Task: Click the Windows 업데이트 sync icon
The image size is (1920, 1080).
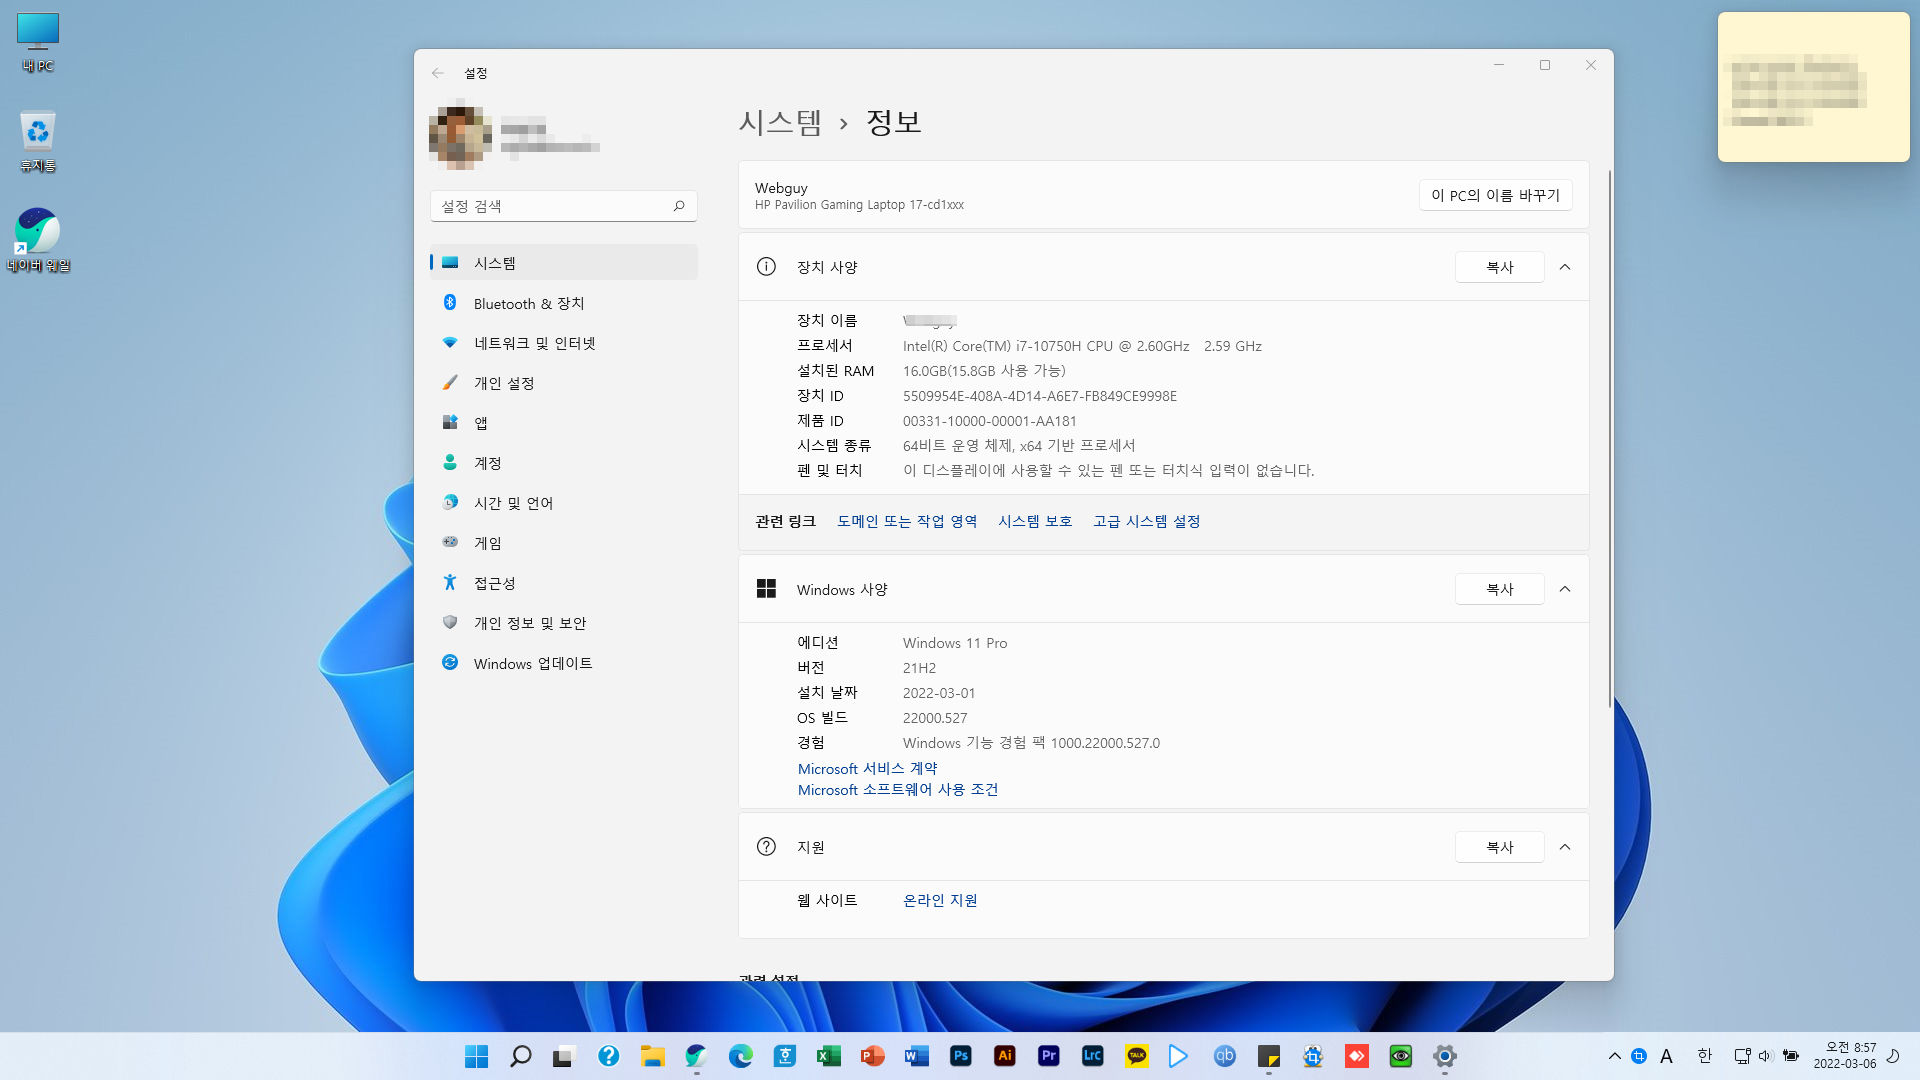Action: tap(450, 662)
